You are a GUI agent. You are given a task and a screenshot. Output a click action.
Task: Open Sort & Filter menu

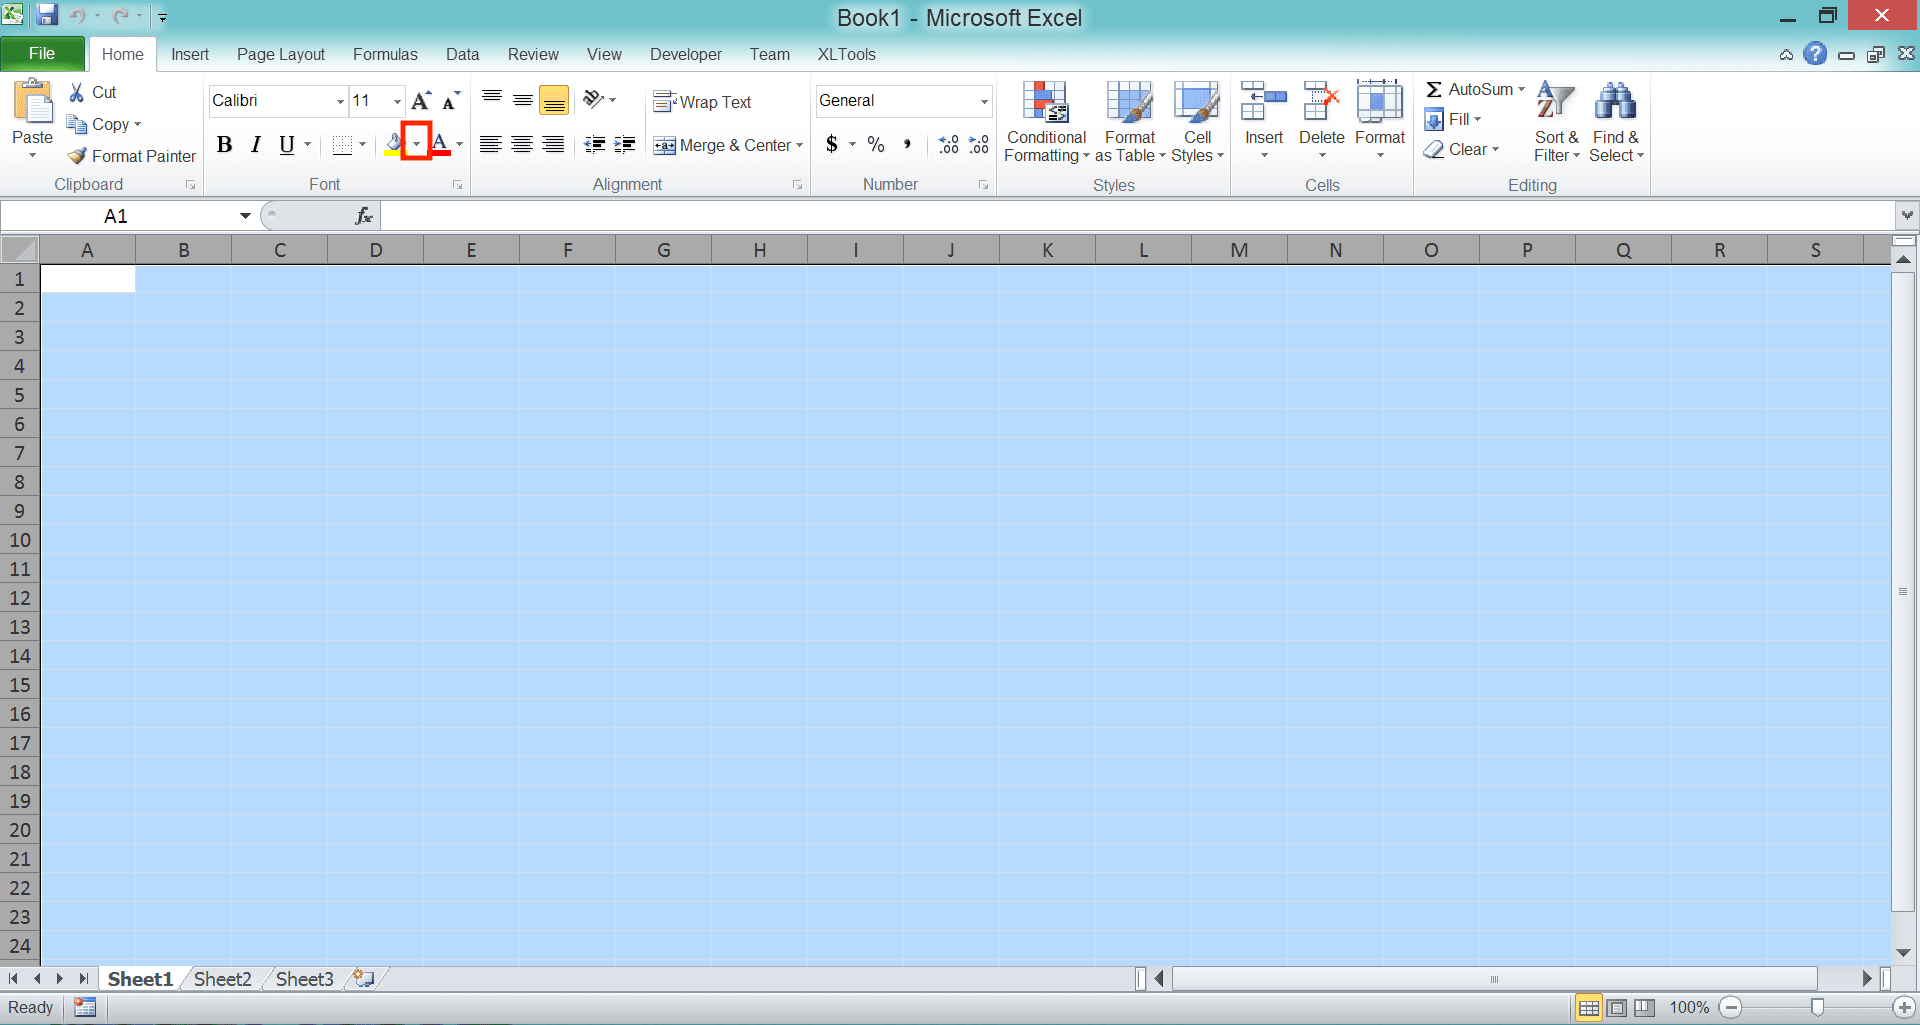point(1556,122)
